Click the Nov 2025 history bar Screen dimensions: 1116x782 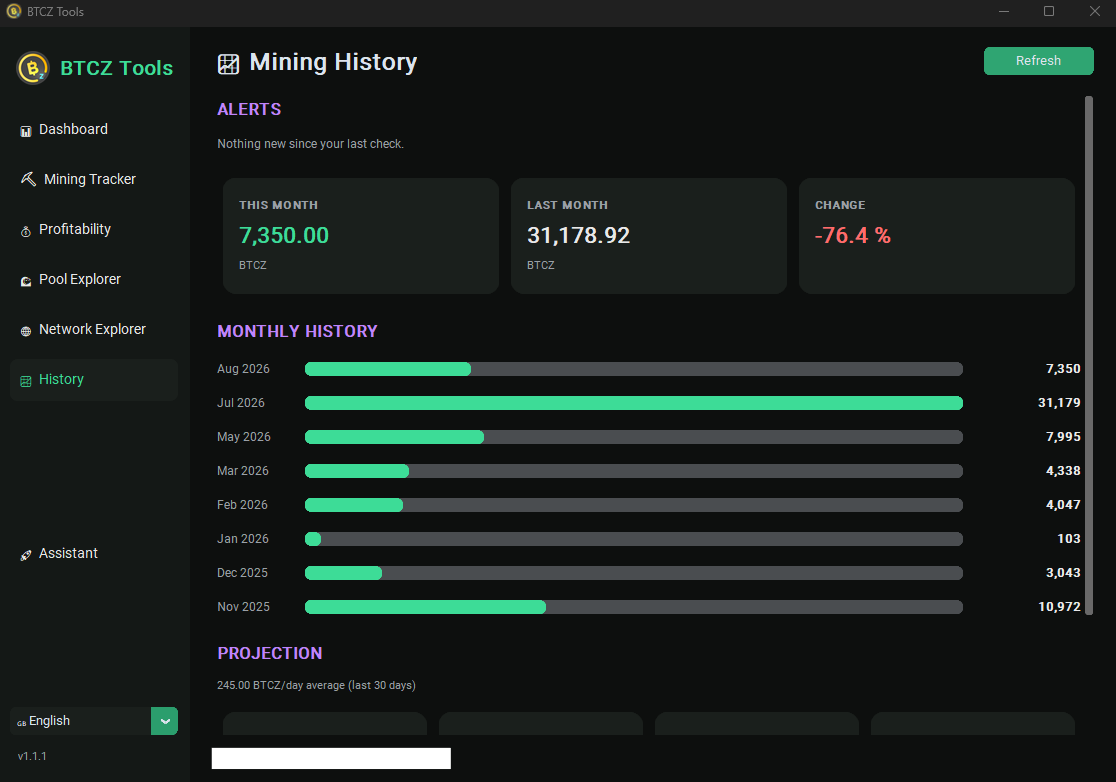pos(633,607)
